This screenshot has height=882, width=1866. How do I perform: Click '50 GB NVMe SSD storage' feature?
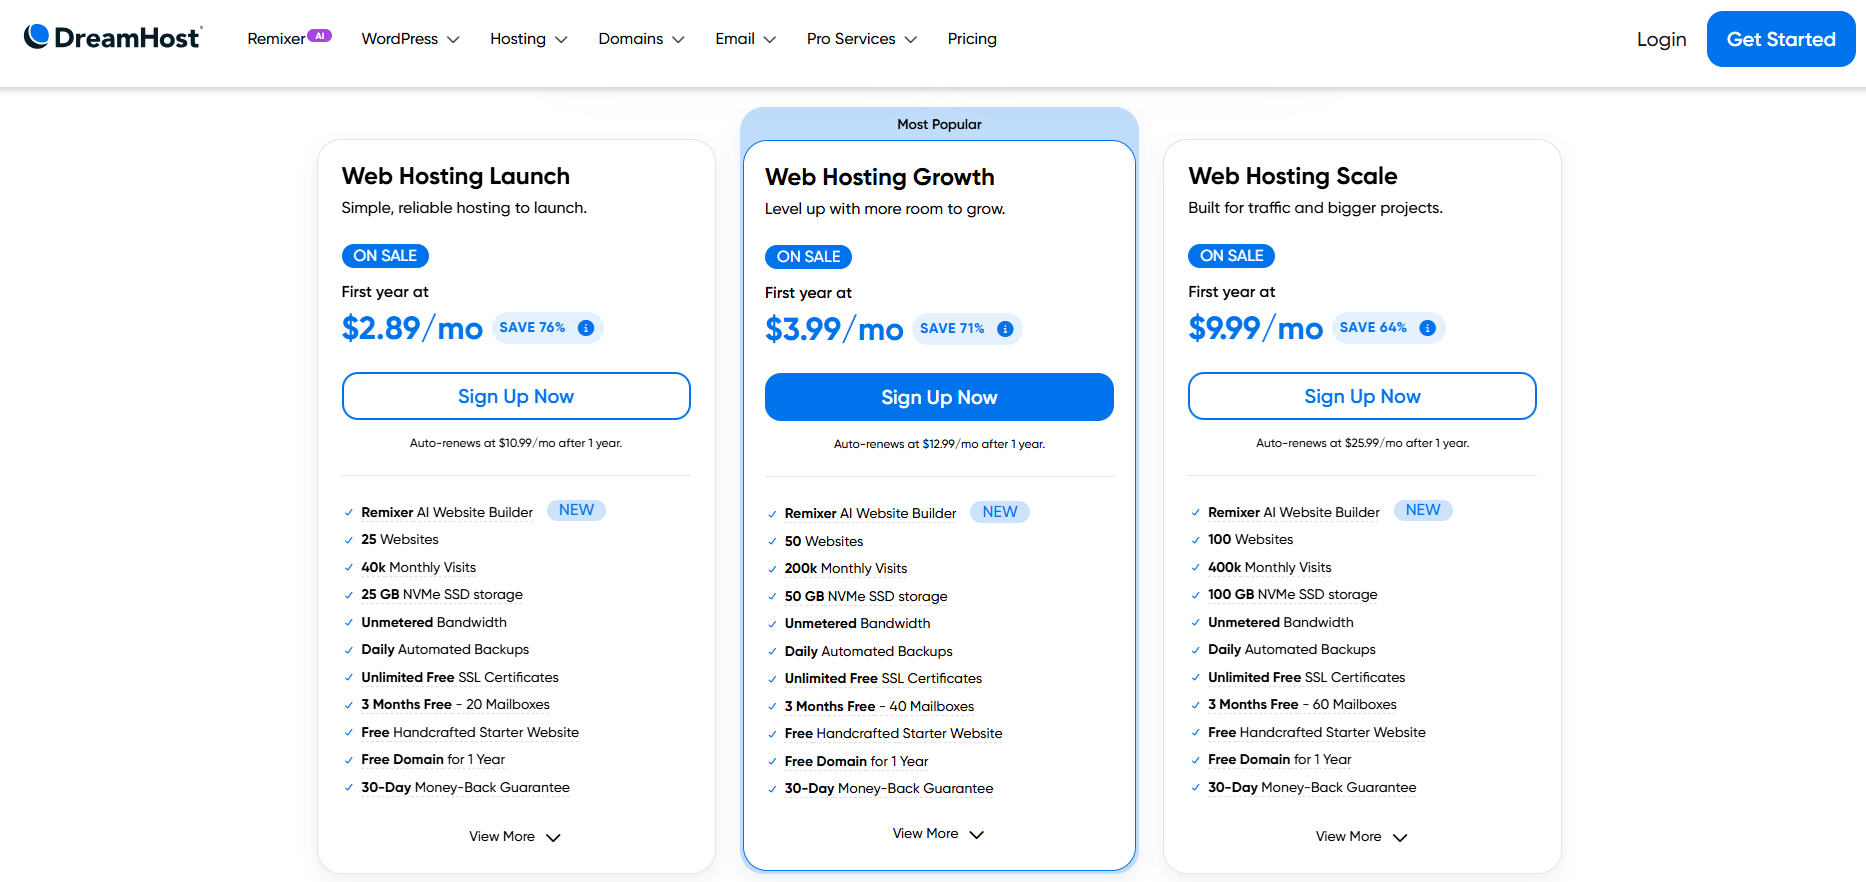pyautogui.click(x=865, y=596)
